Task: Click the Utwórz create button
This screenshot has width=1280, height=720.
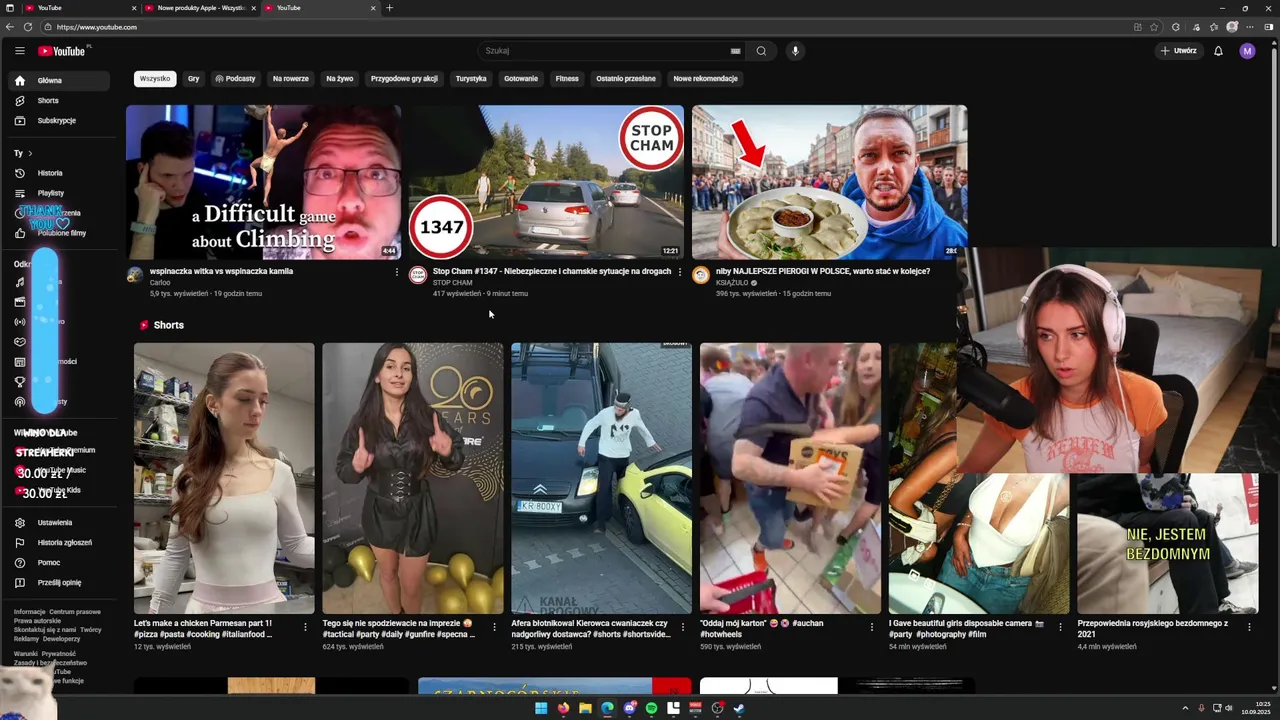Action: 1178,51
